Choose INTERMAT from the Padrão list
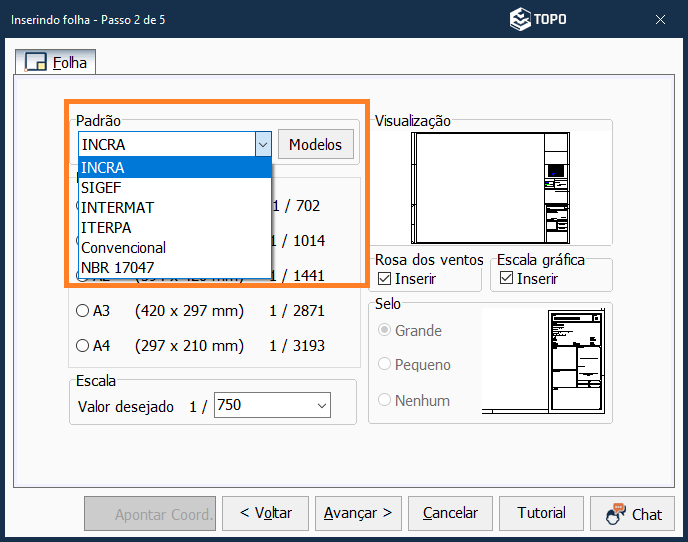 (118, 207)
